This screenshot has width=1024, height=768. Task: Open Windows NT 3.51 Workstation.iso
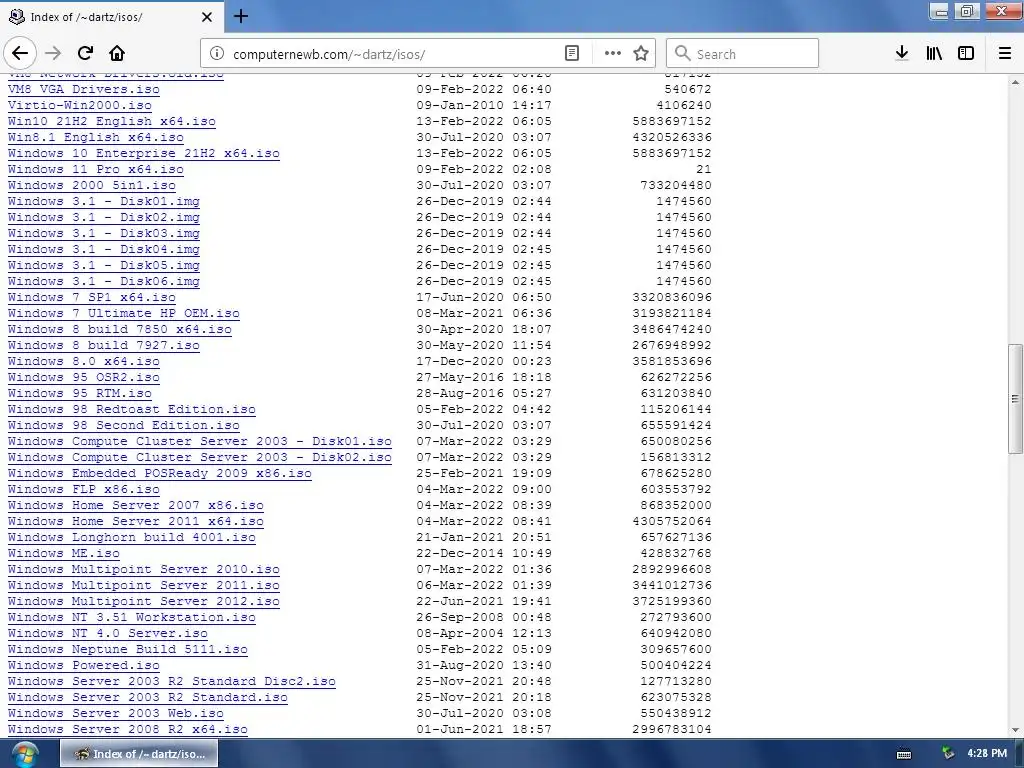click(x=132, y=617)
